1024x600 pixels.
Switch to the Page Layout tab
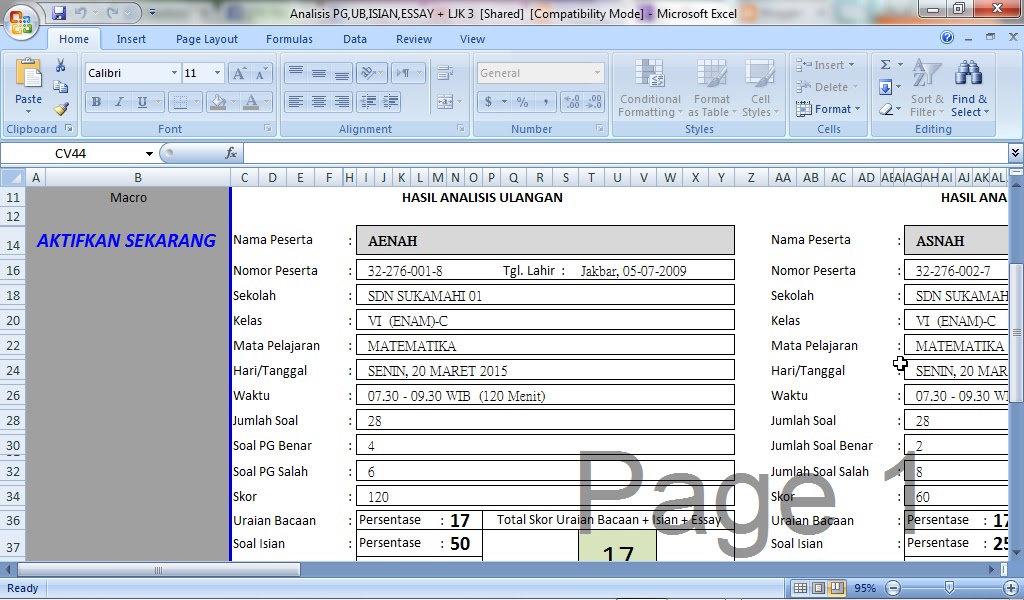click(206, 39)
